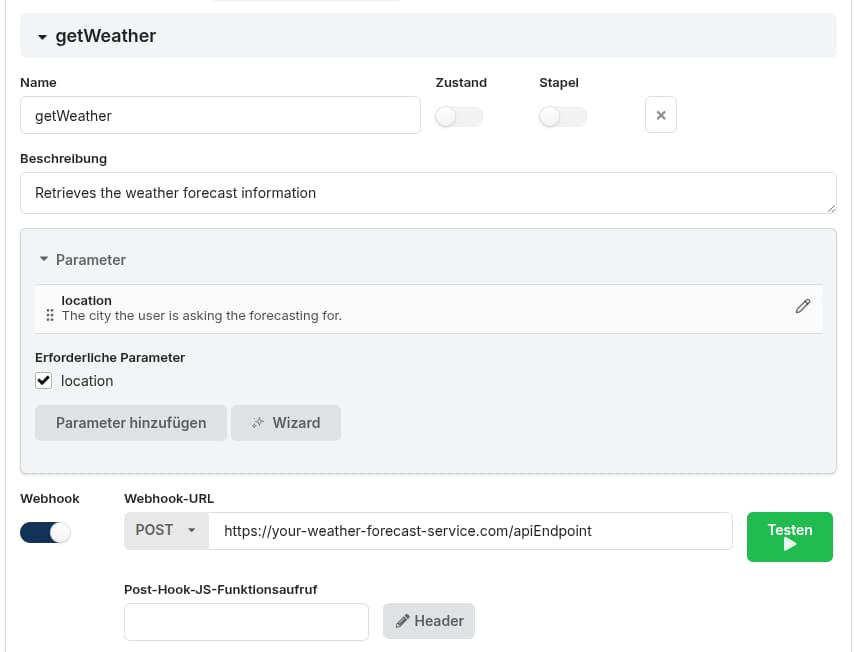The width and height of the screenshot is (857, 652).
Task: Open the POST method dropdown
Action: [x=166, y=530]
